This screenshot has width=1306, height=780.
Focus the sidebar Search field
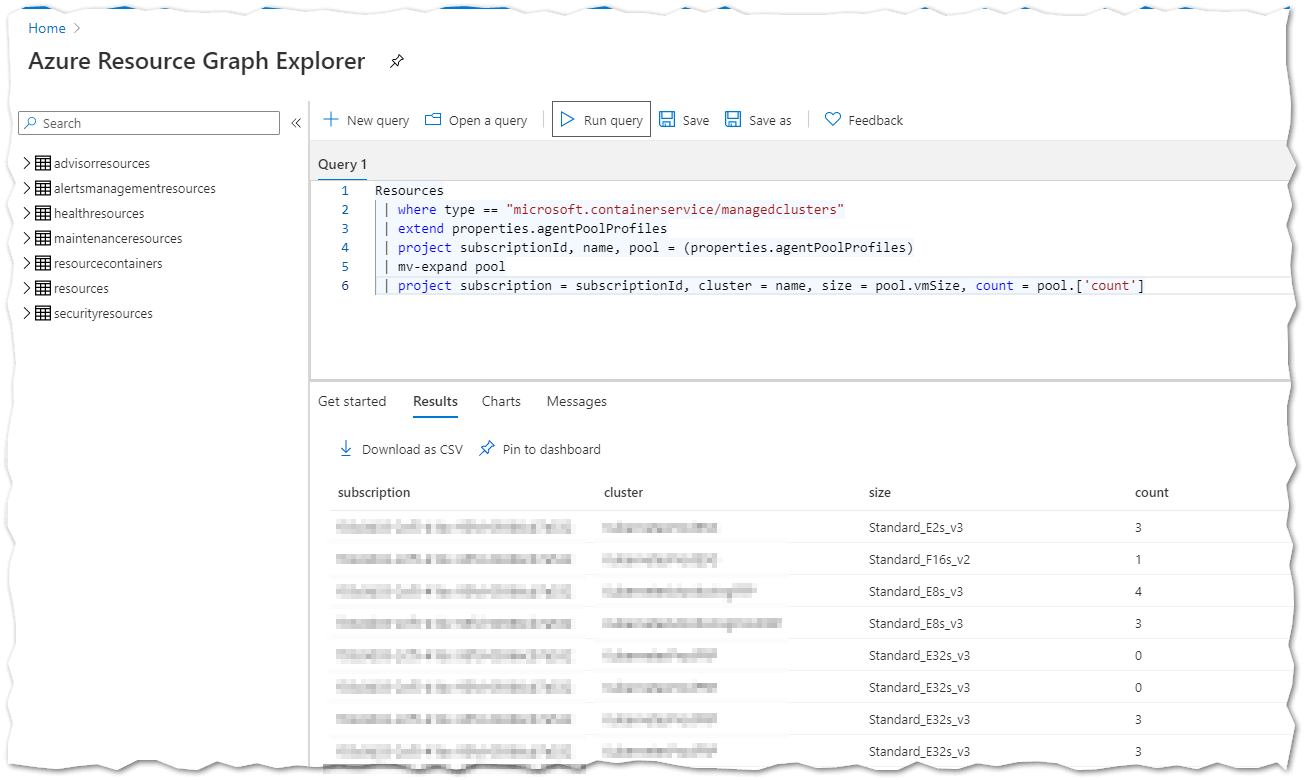coord(149,123)
